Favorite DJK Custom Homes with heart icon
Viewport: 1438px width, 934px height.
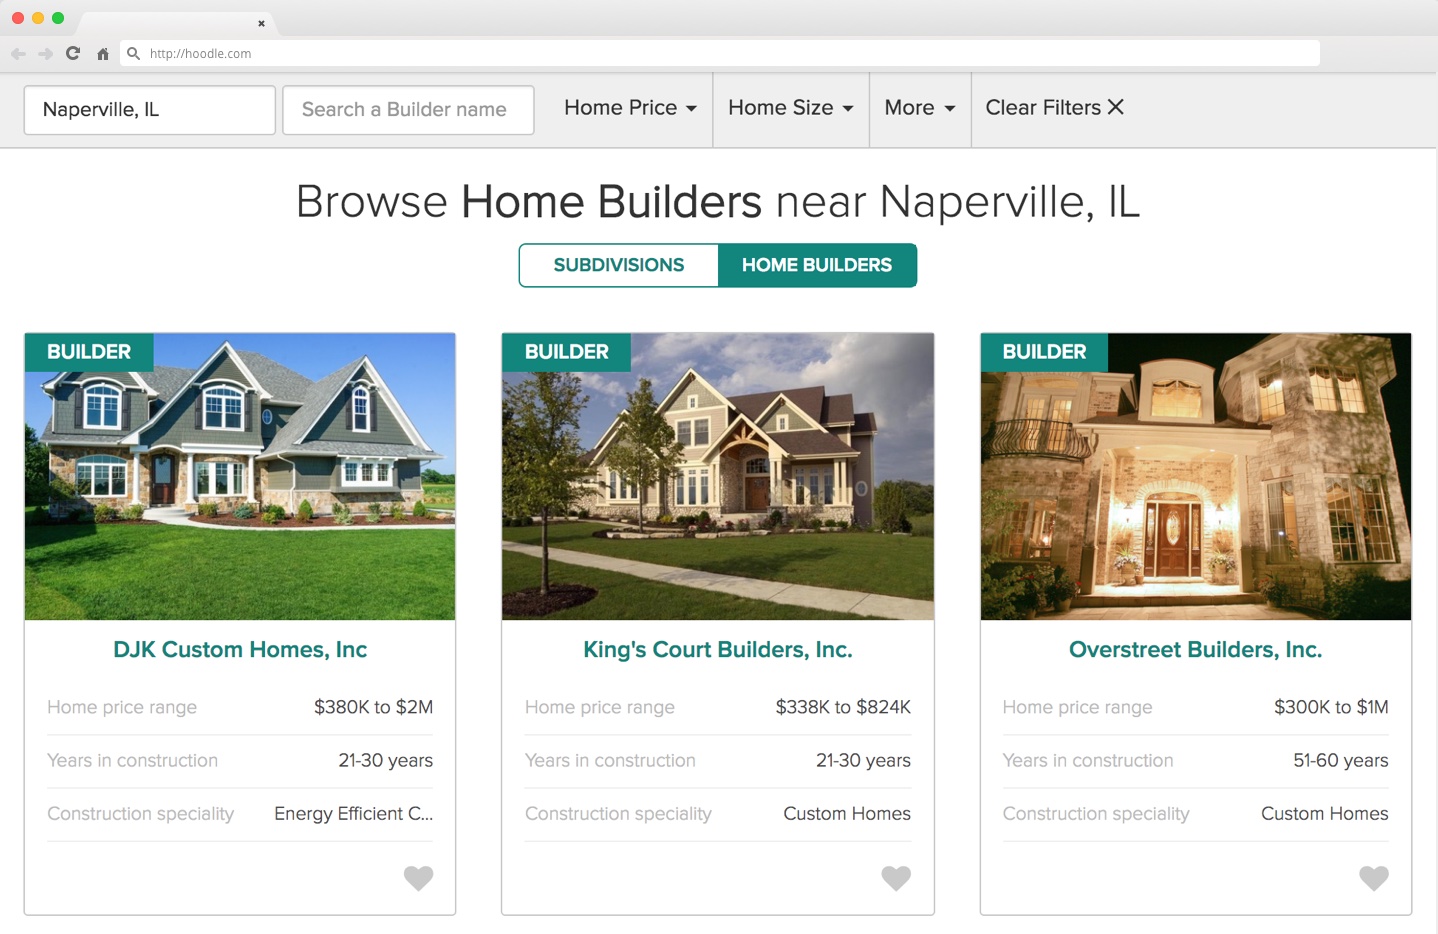pyautogui.click(x=418, y=878)
